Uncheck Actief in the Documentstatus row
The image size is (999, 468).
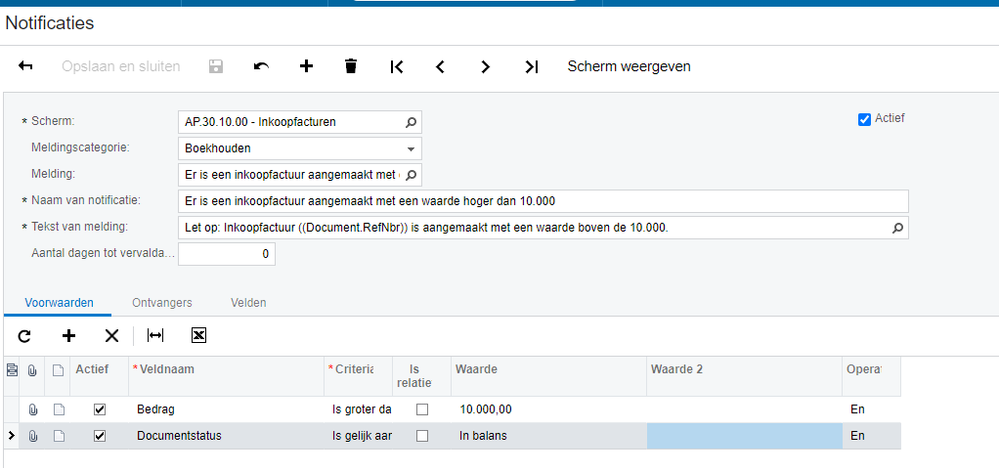tap(99, 436)
